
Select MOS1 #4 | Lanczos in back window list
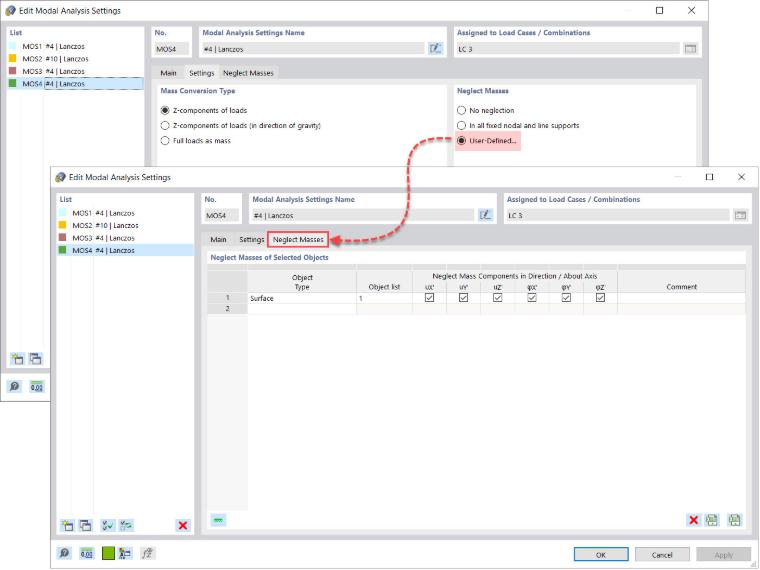(75, 46)
